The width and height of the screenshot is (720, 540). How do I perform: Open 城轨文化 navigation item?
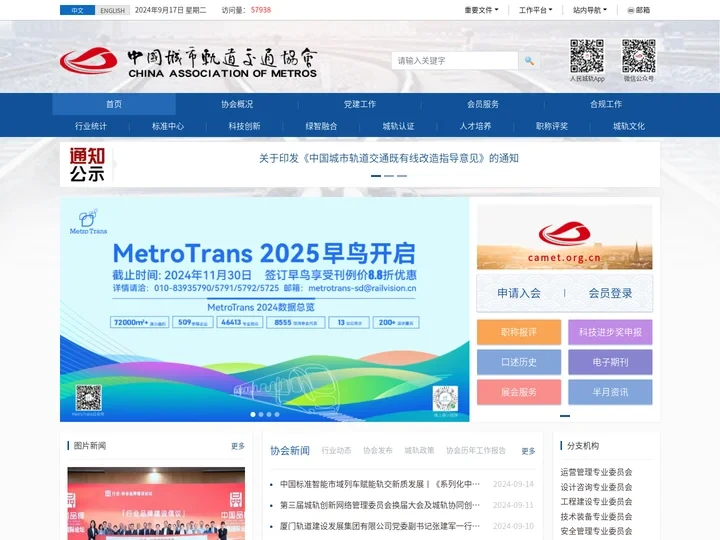coord(629,126)
